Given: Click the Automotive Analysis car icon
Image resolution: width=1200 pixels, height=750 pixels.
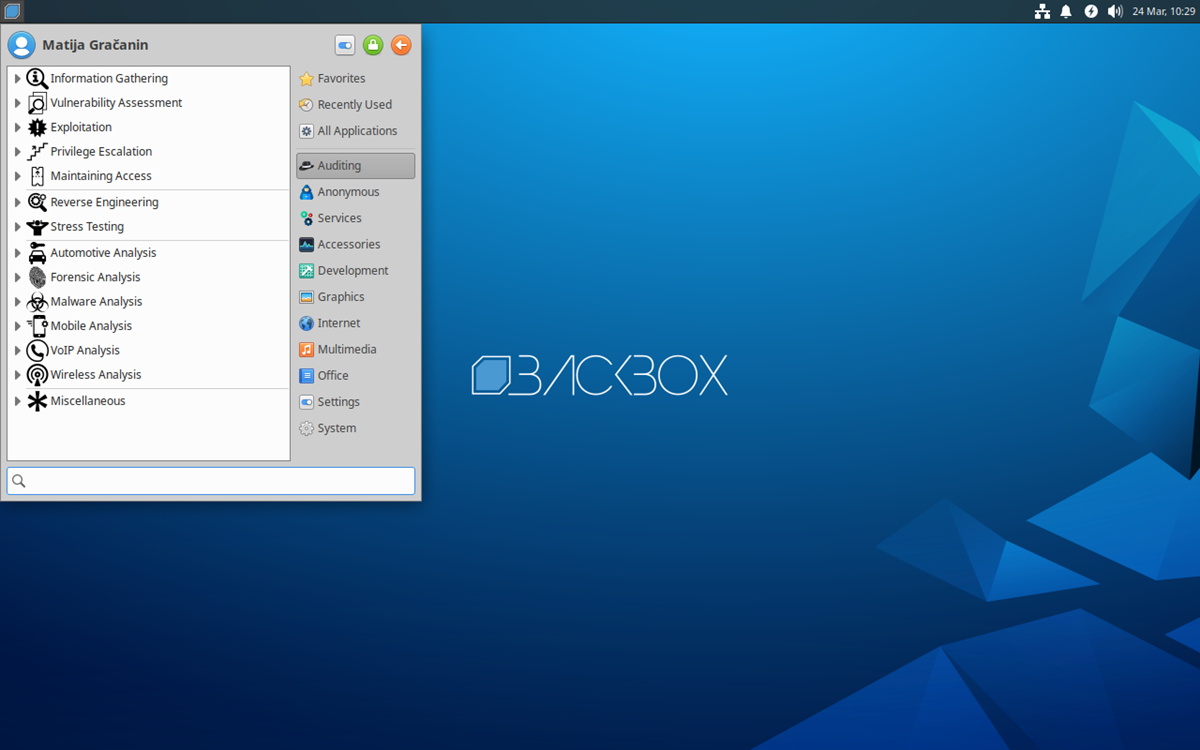Looking at the screenshot, I should pos(37,253).
